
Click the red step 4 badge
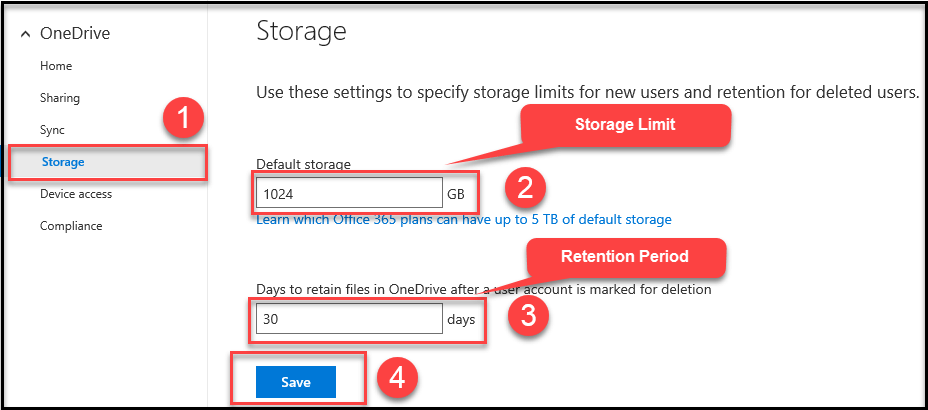(x=397, y=381)
